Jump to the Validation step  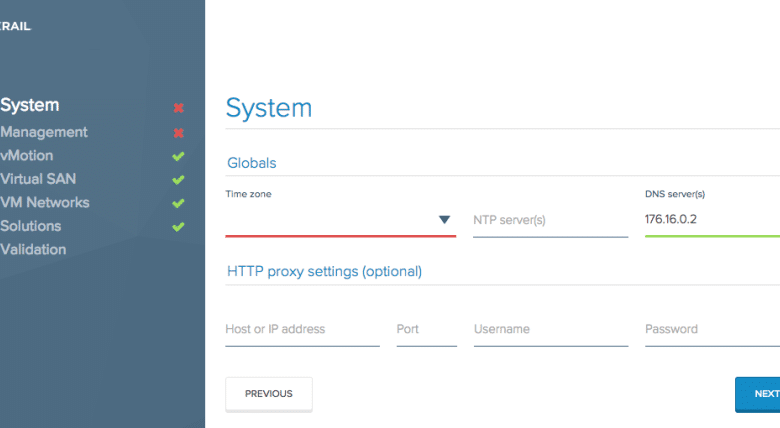click(x=33, y=249)
